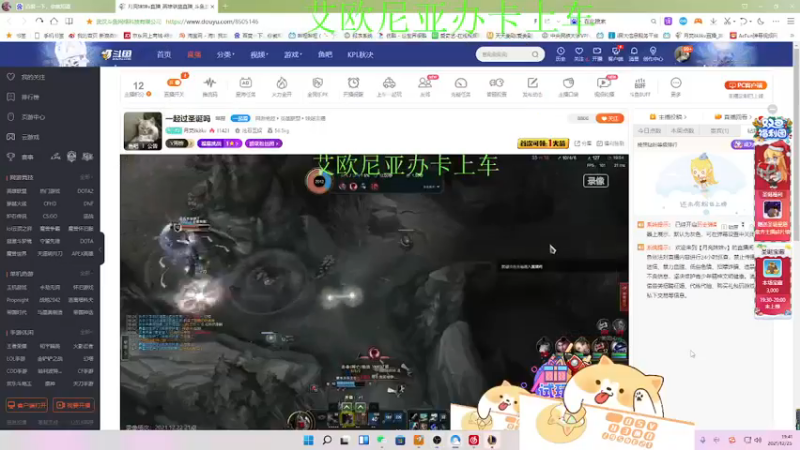Select 直播 in Douyu navigation
Image resolution: width=800 pixels, height=450 pixels.
(x=194, y=55)
